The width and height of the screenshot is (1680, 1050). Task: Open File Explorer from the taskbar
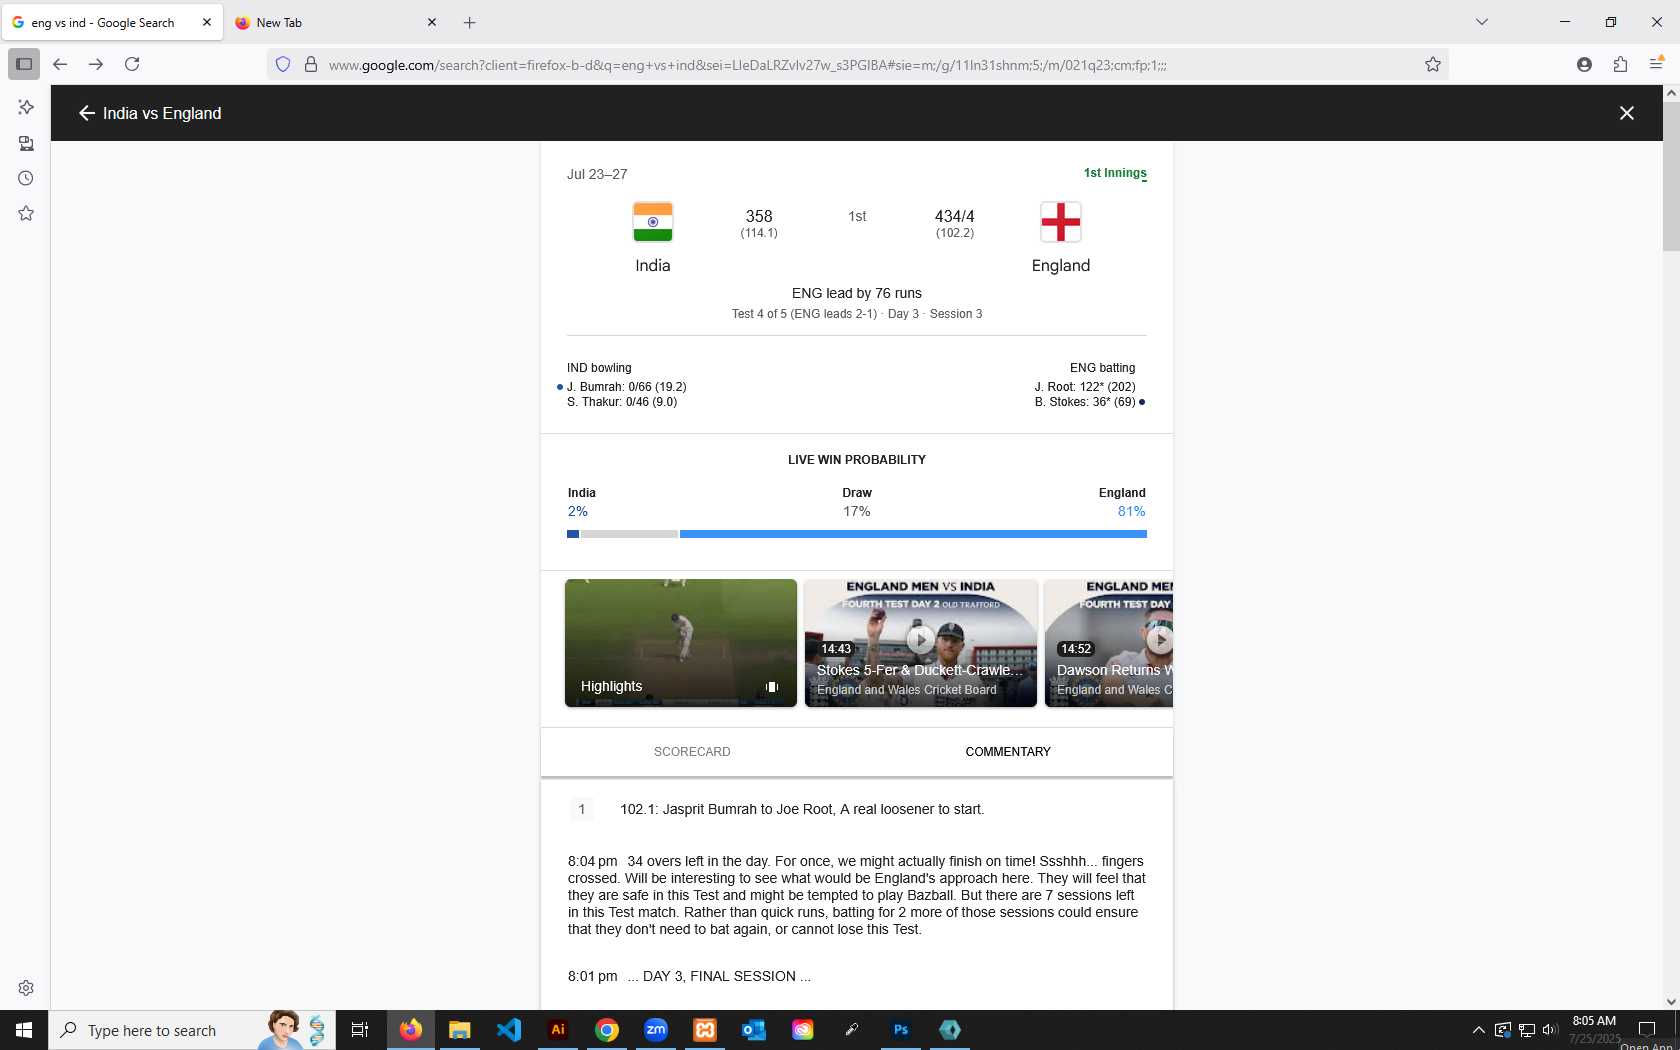point(459,1030)
